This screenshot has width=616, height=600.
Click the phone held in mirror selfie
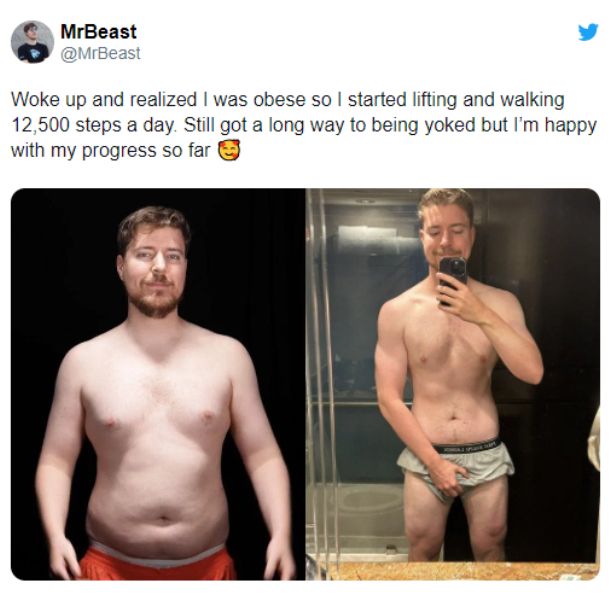pyautogui.click(x=452, y=278)
